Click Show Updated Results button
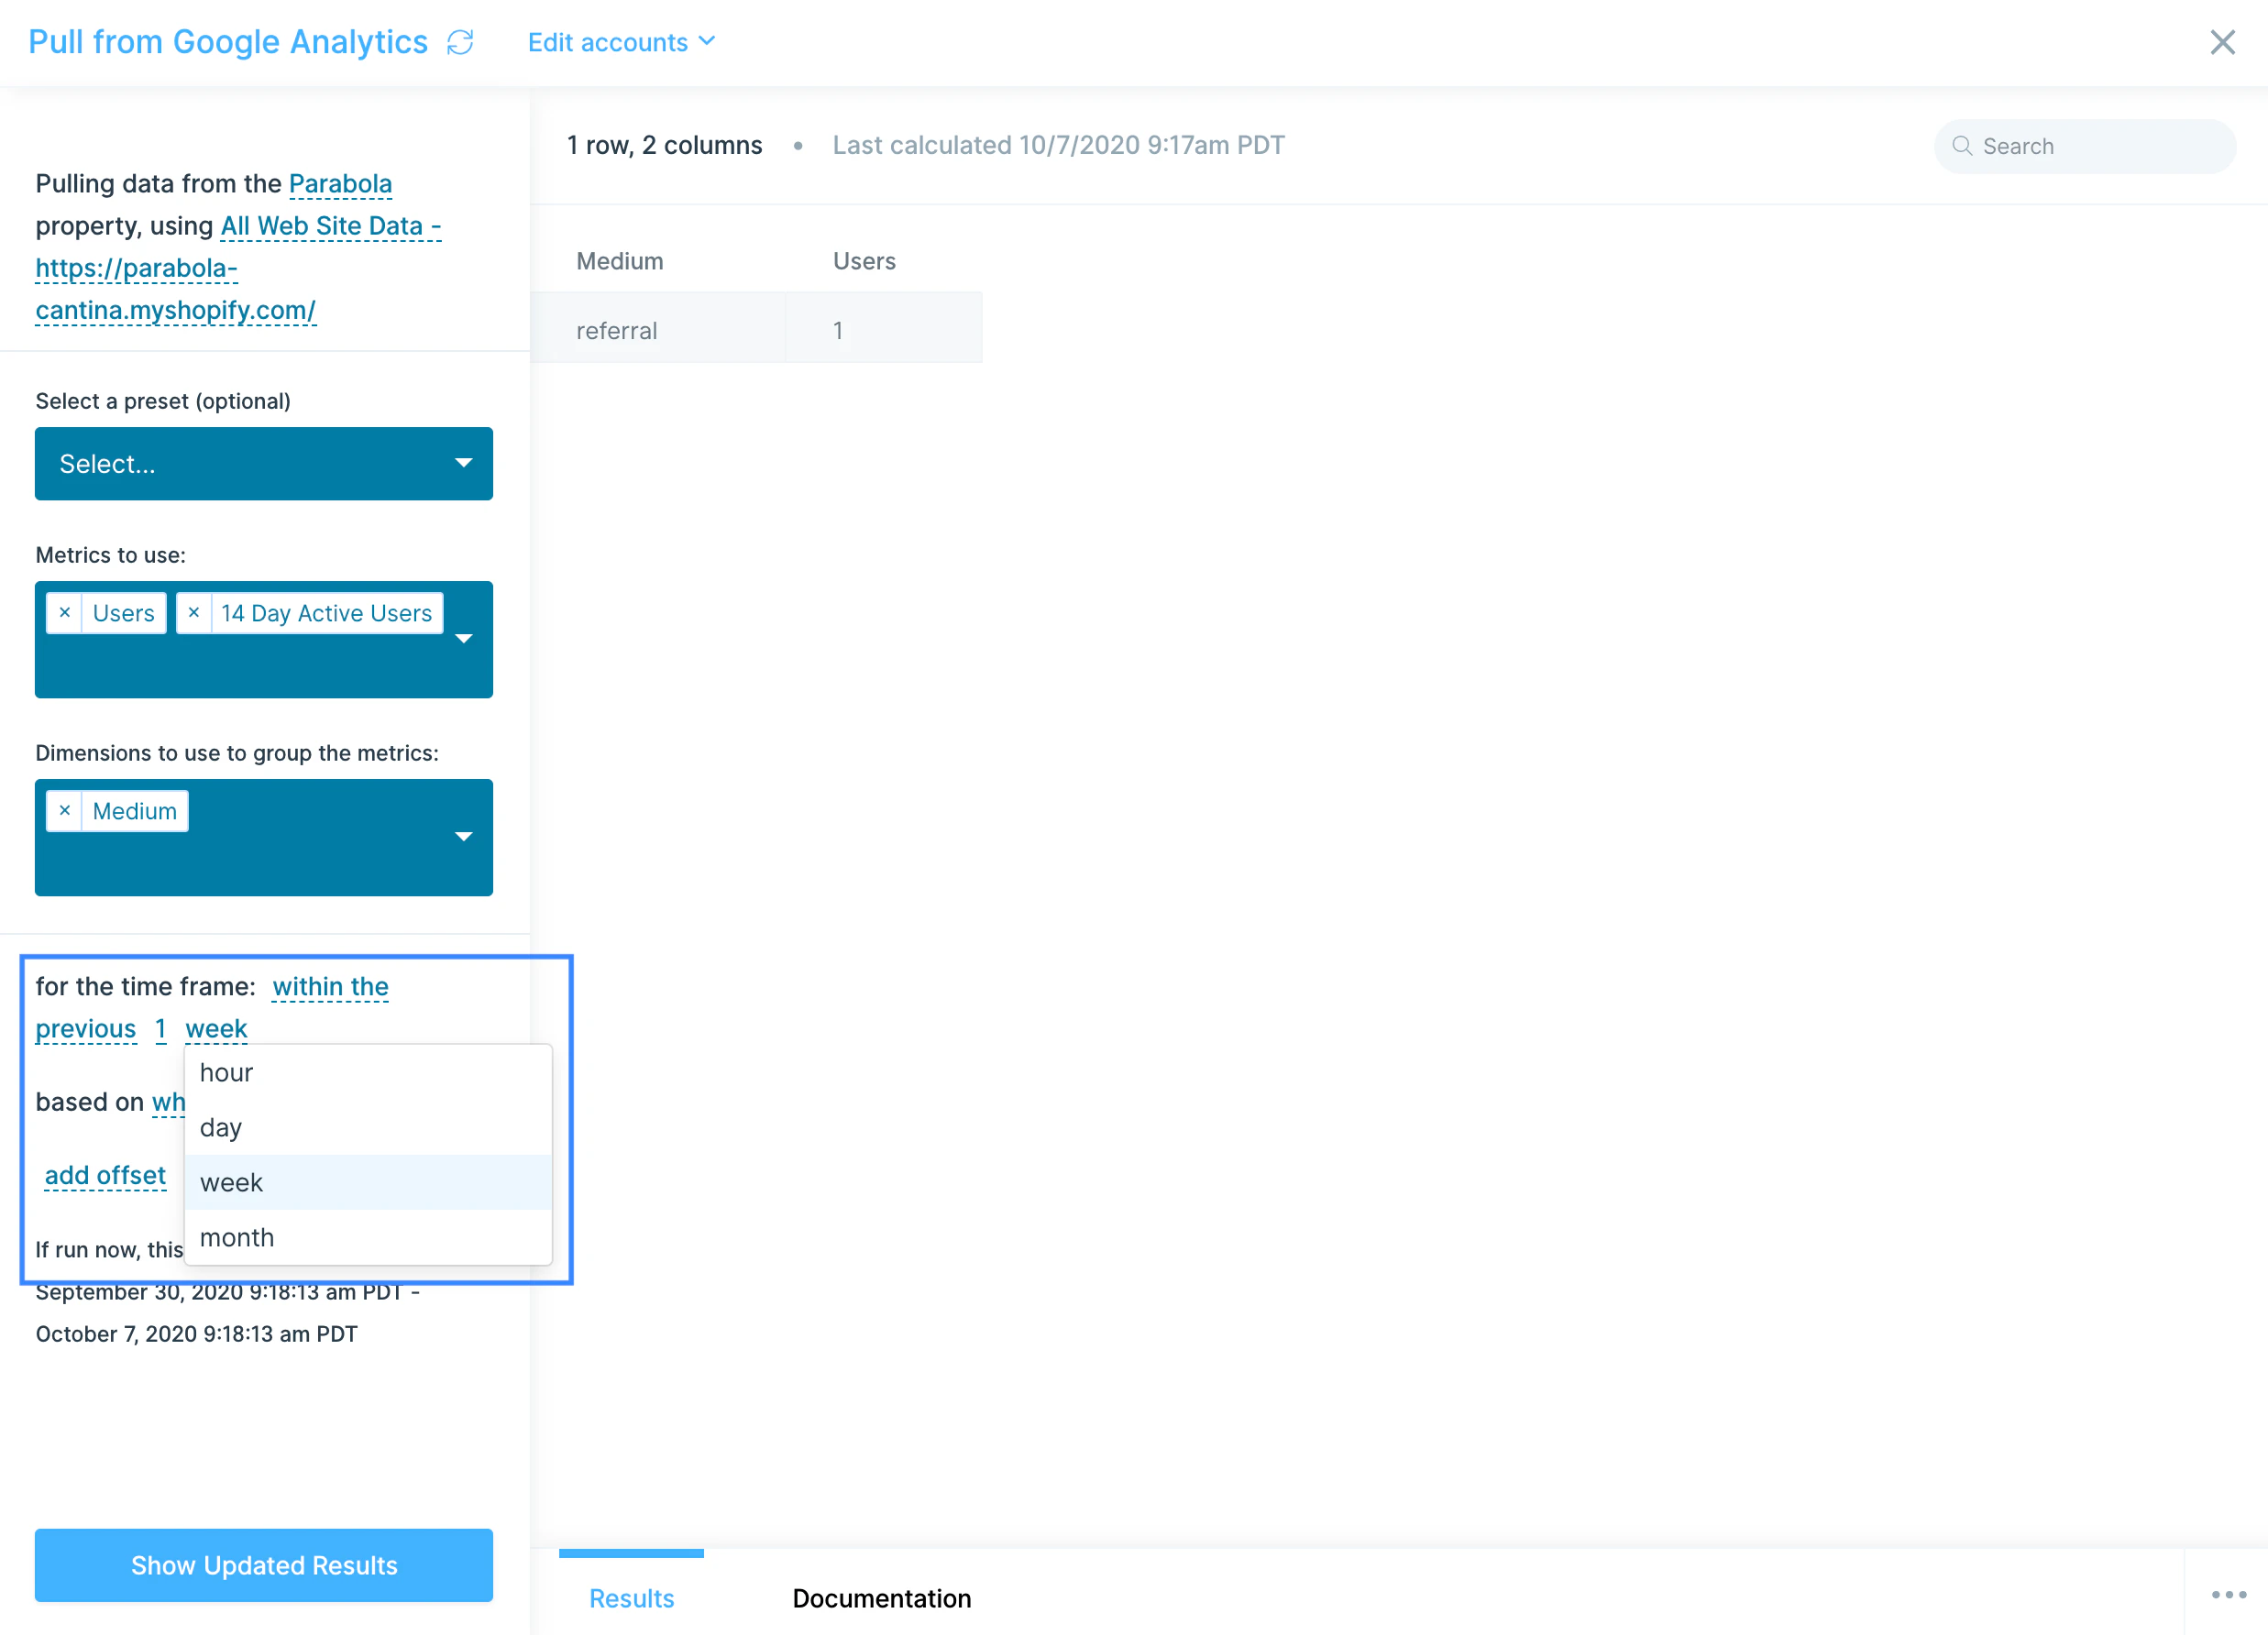 (264, 1565)
